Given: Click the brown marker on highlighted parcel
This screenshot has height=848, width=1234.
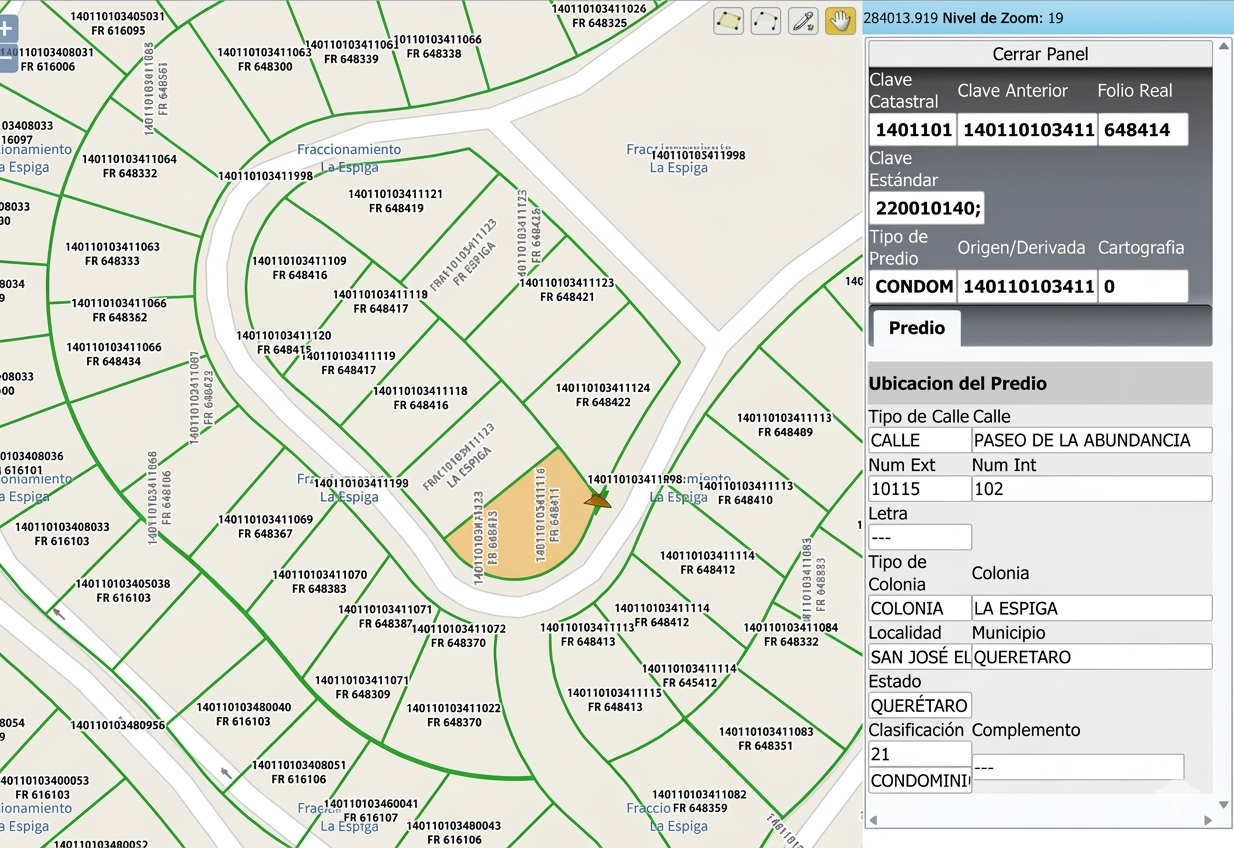Looking at the screenshot, I should coord(598,498).
